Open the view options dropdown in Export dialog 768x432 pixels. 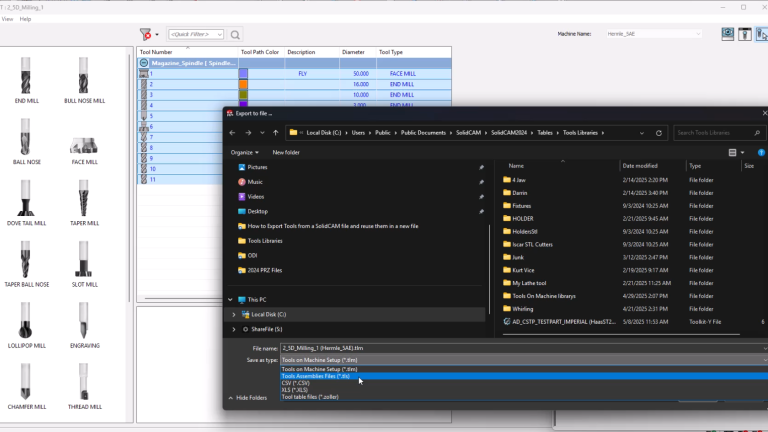point(743,152)
